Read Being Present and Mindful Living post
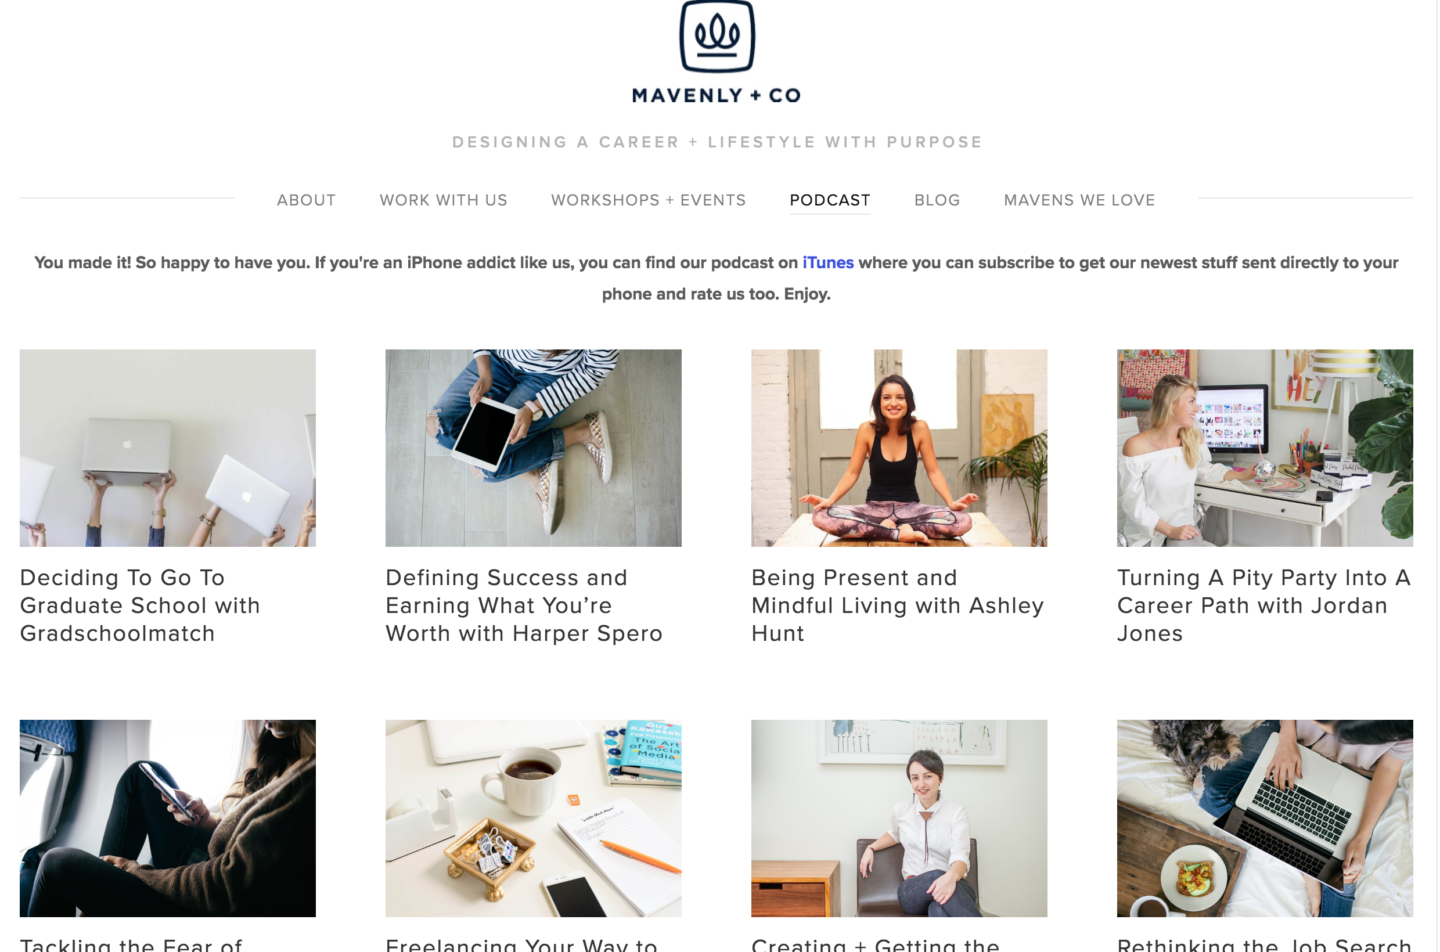 [898, 606]
